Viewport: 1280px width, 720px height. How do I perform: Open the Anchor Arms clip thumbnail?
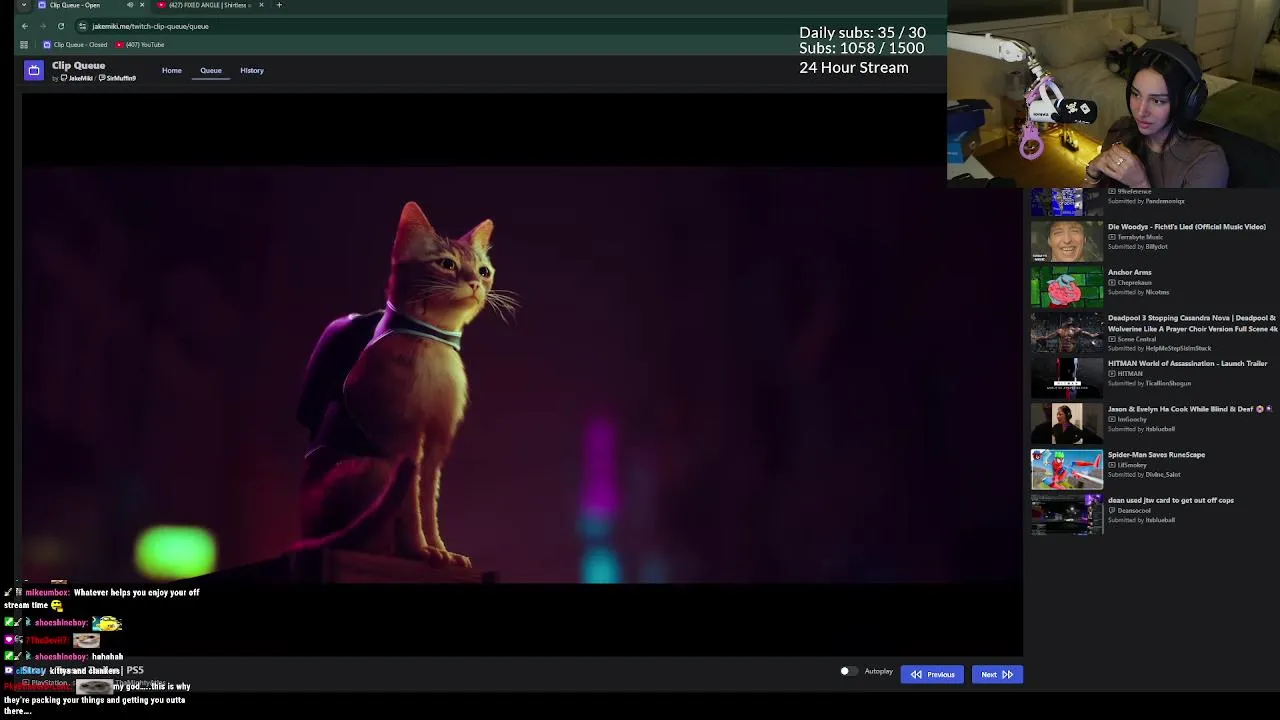pyautogui.click(x=1067, y=288)
